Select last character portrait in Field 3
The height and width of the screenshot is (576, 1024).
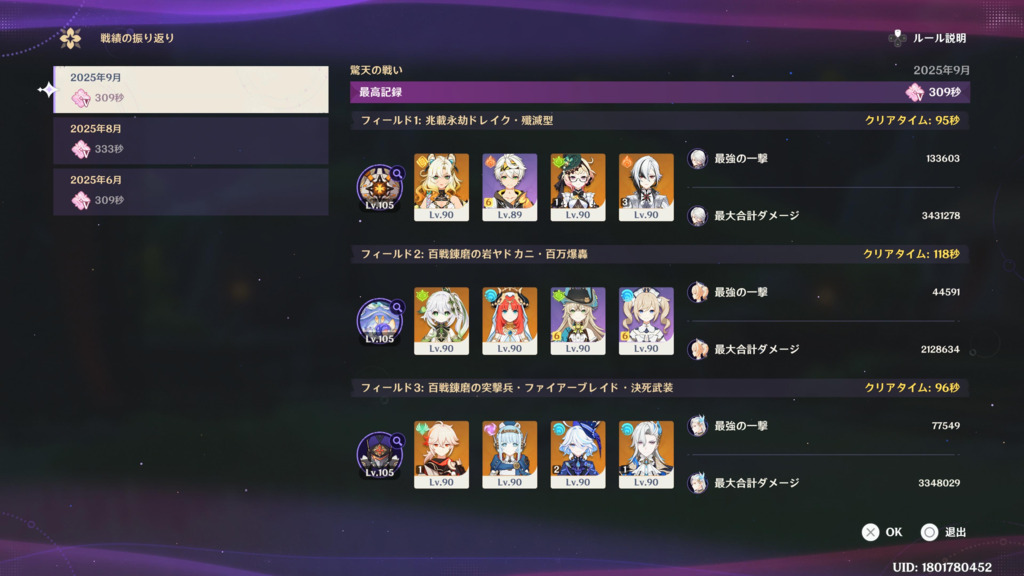(646, 455)
